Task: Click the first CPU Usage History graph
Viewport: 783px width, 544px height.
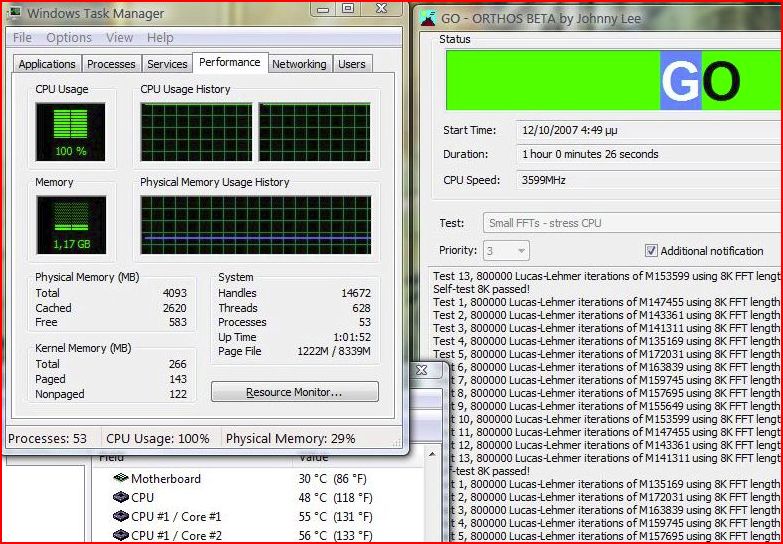Action: tap(196, 132)
